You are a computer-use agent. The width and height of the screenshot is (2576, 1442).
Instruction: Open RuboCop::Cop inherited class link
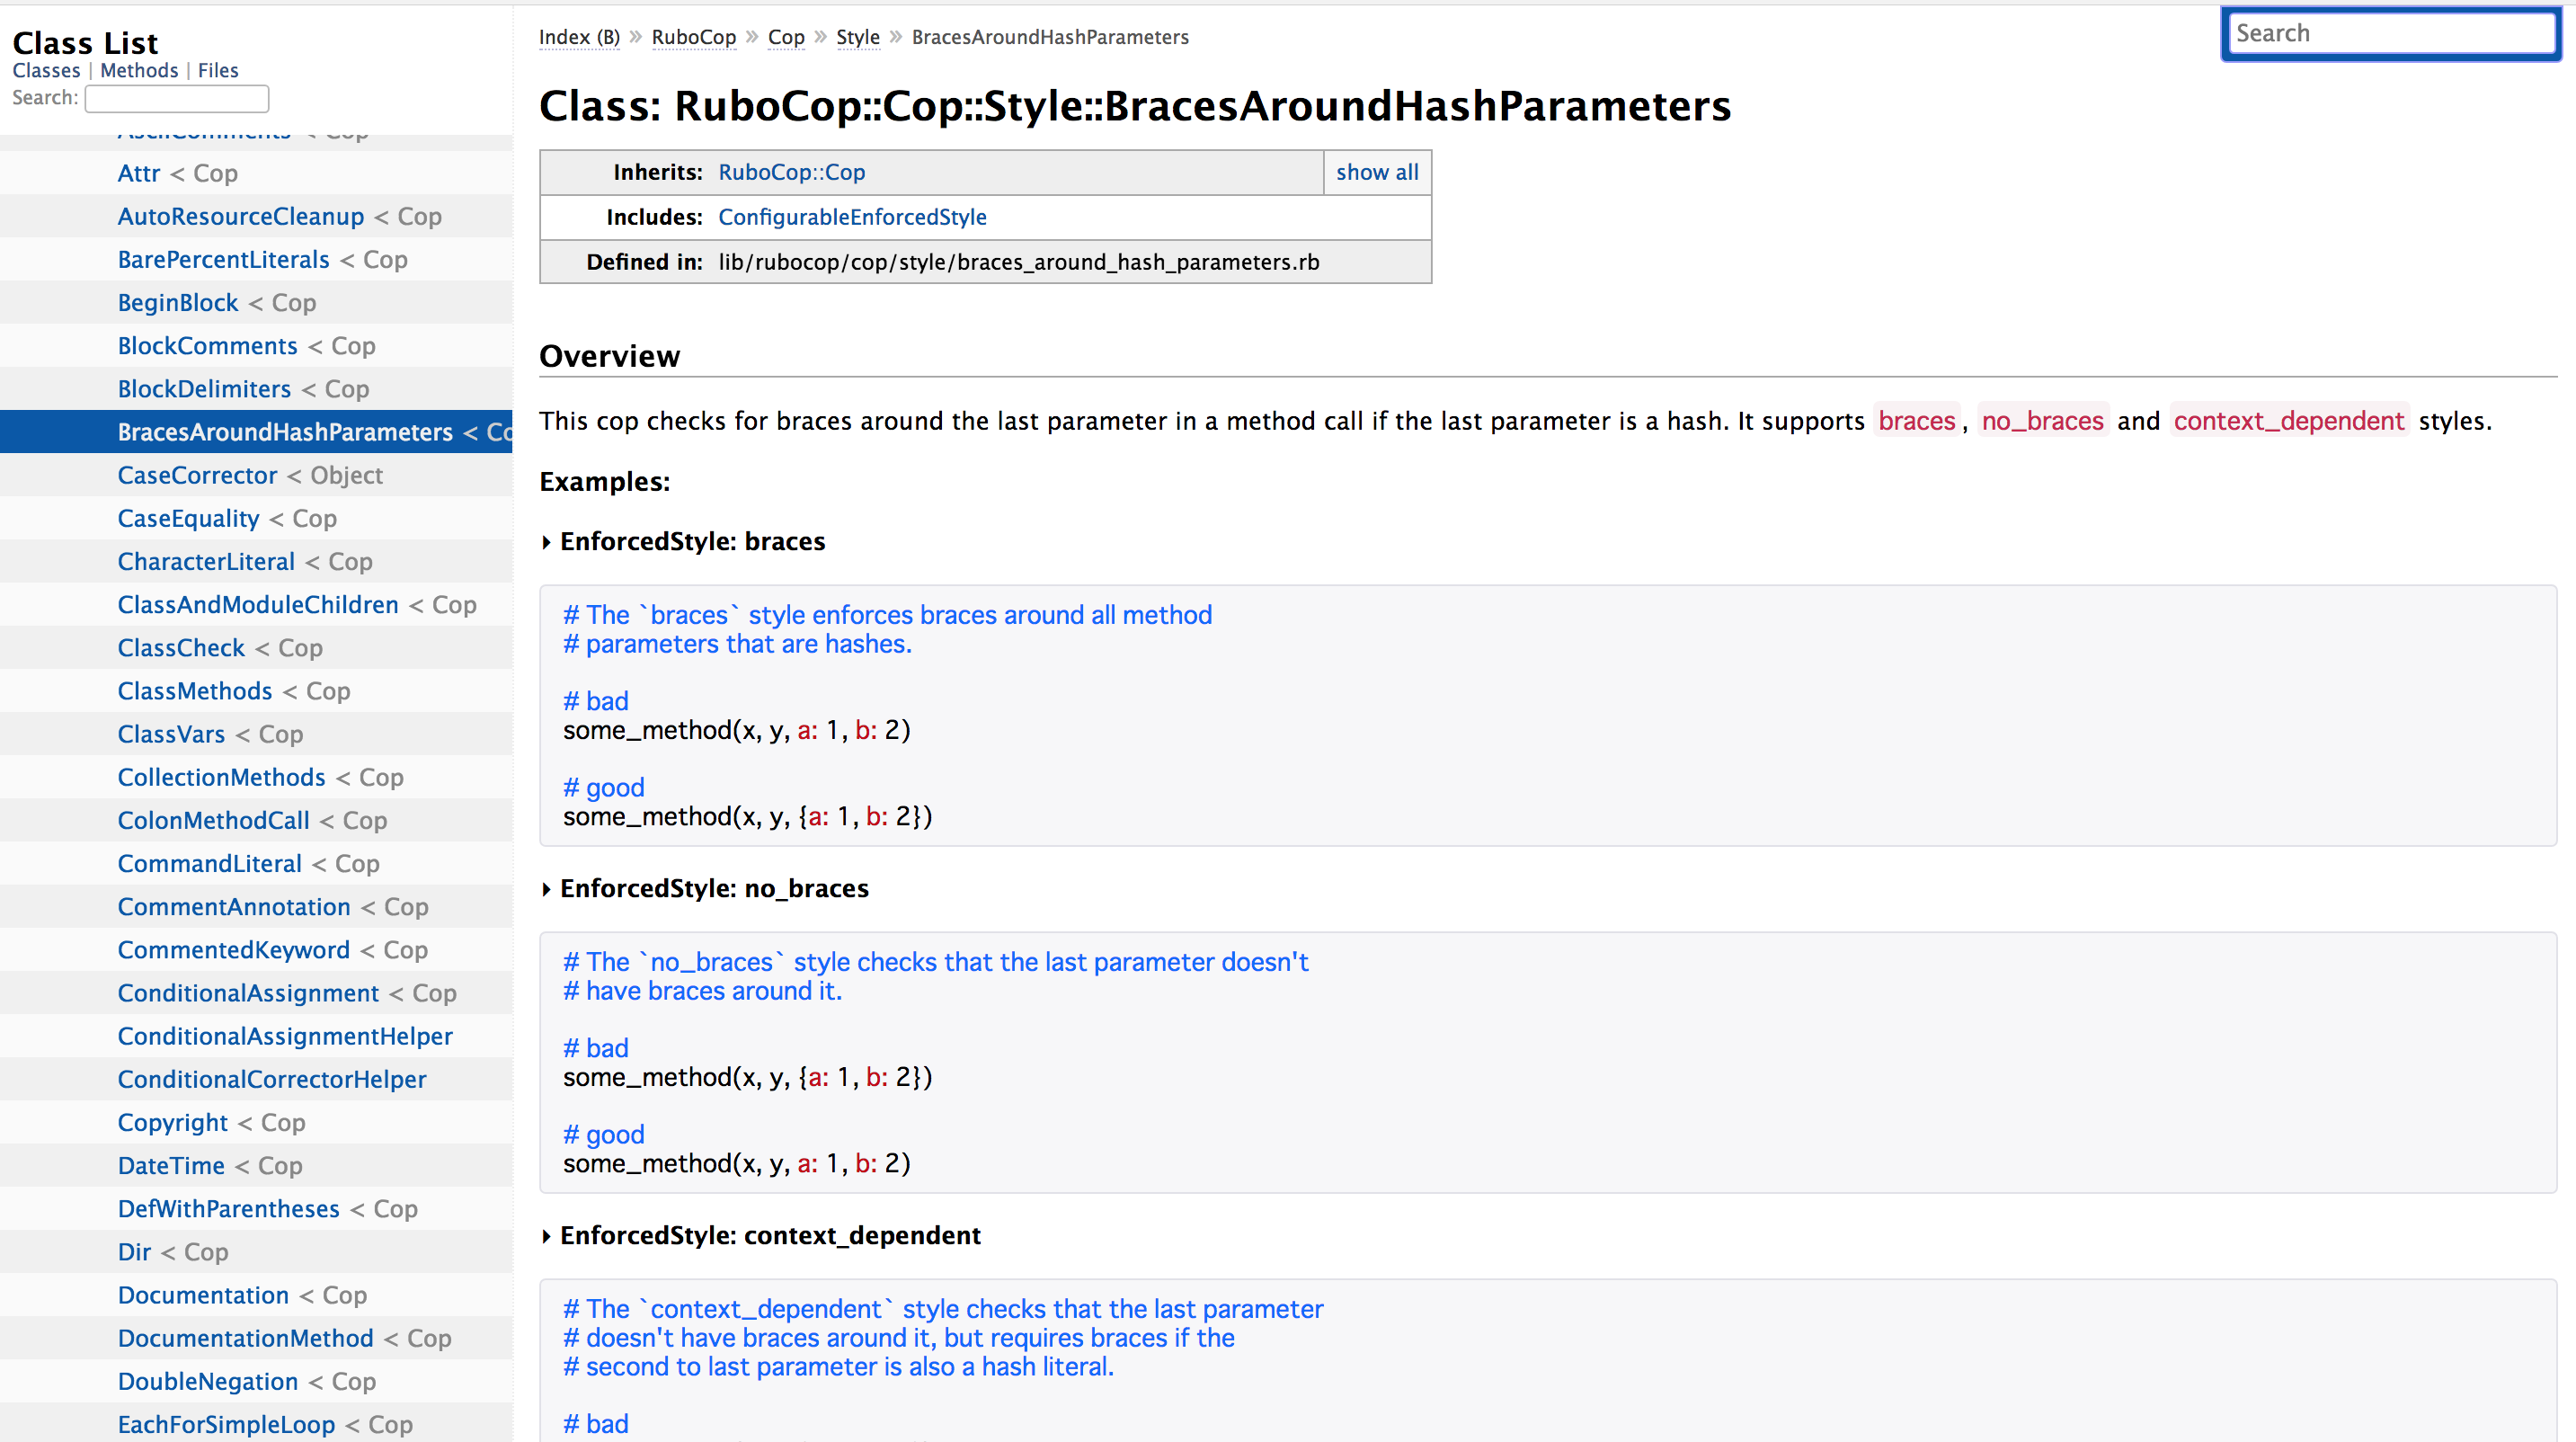791,172
